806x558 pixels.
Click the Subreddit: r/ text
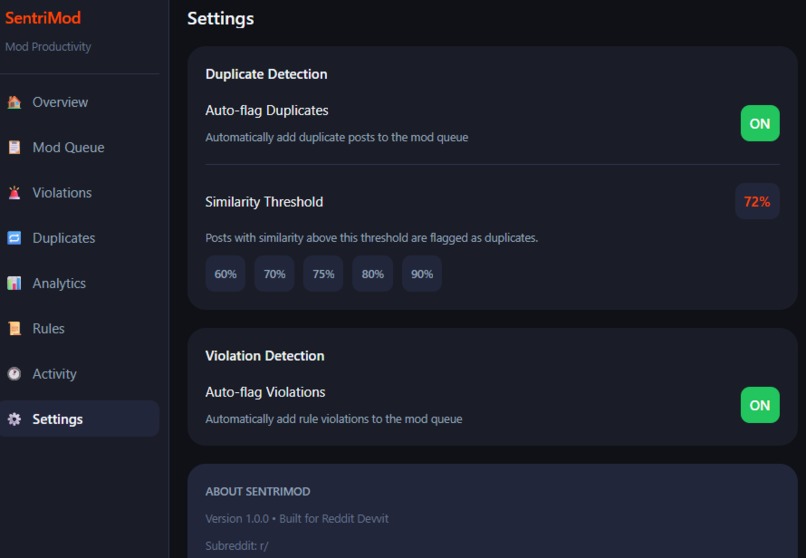236,546
